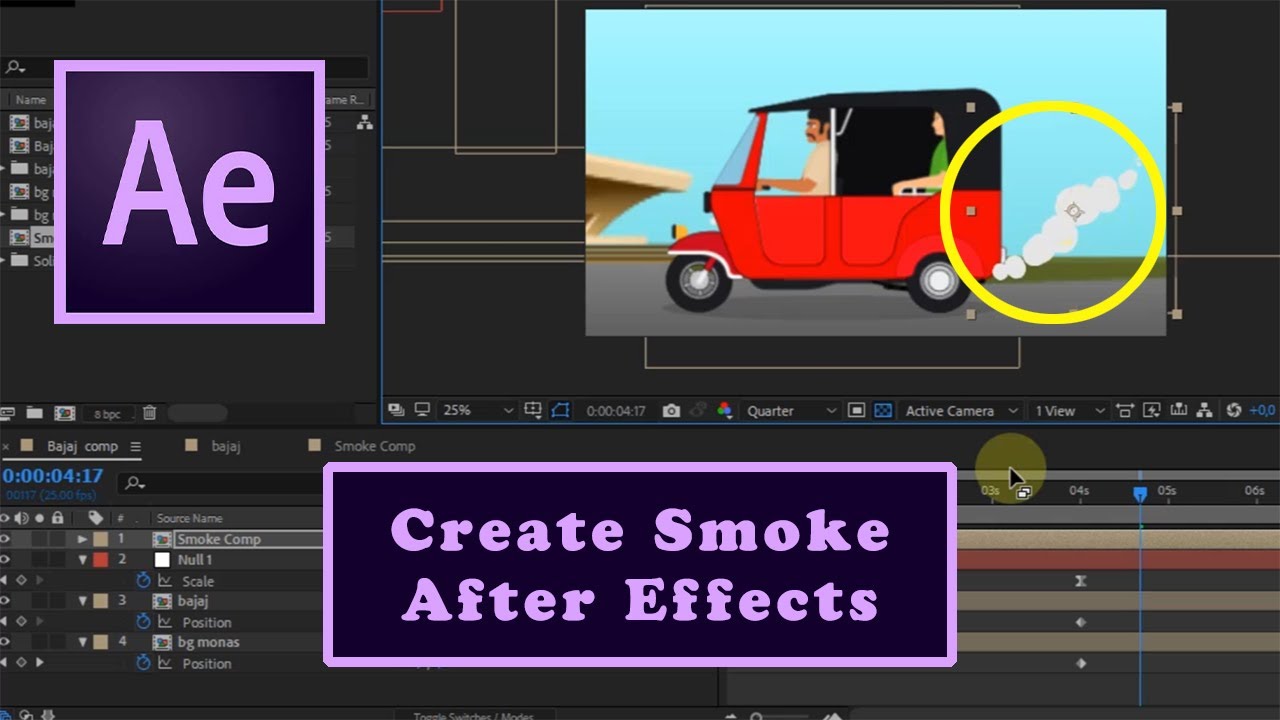Add a keyframe on the Scale row
The image size is (1280, 720).
tap(21, 581)
